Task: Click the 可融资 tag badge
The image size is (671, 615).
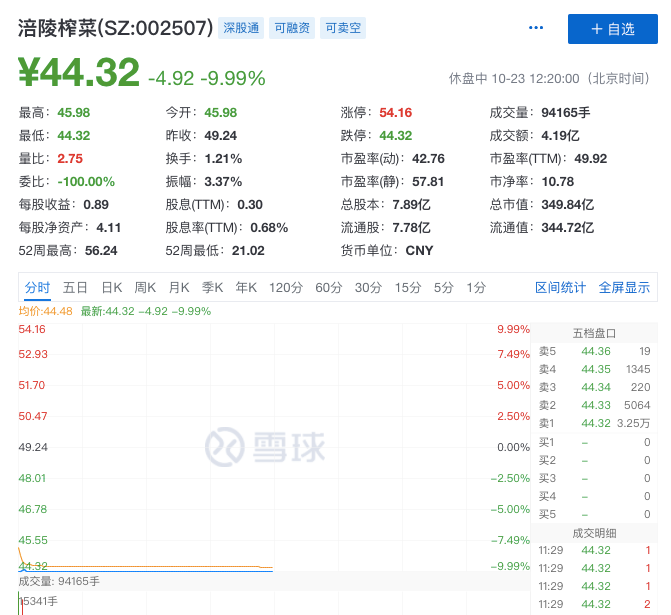Action: pos(292,28)
